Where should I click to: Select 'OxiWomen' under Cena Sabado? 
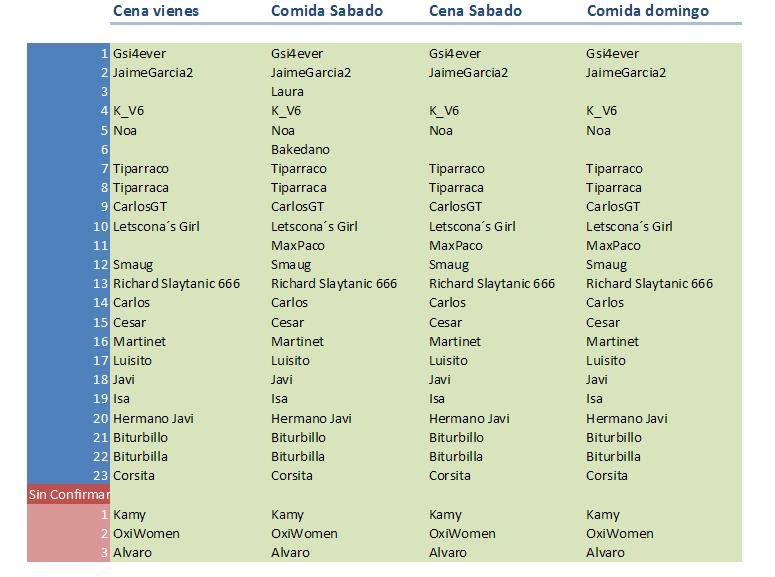pyautogui.click(x=462, y=534)
